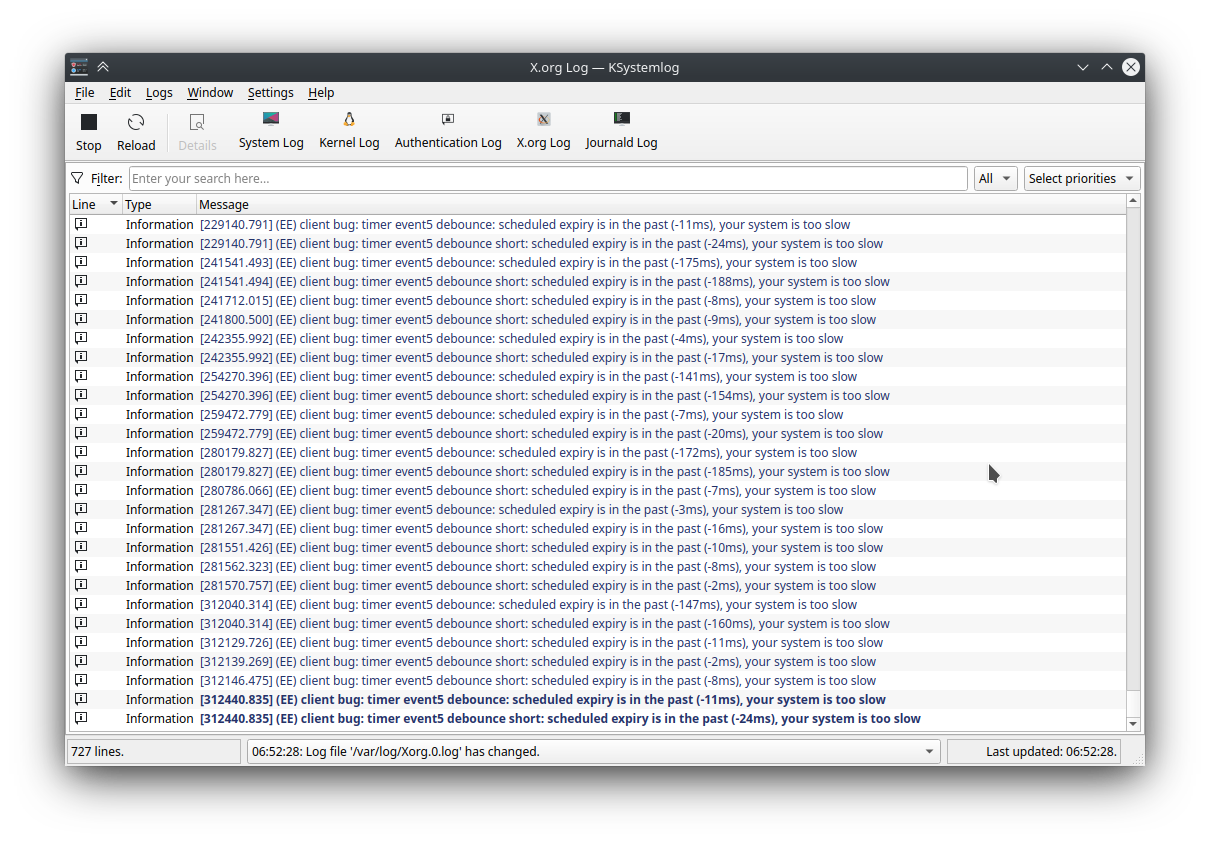Viewport: 1210px width, 843px height.
Task: Click the double up-arrow title bar button
Action: point(103,67)
